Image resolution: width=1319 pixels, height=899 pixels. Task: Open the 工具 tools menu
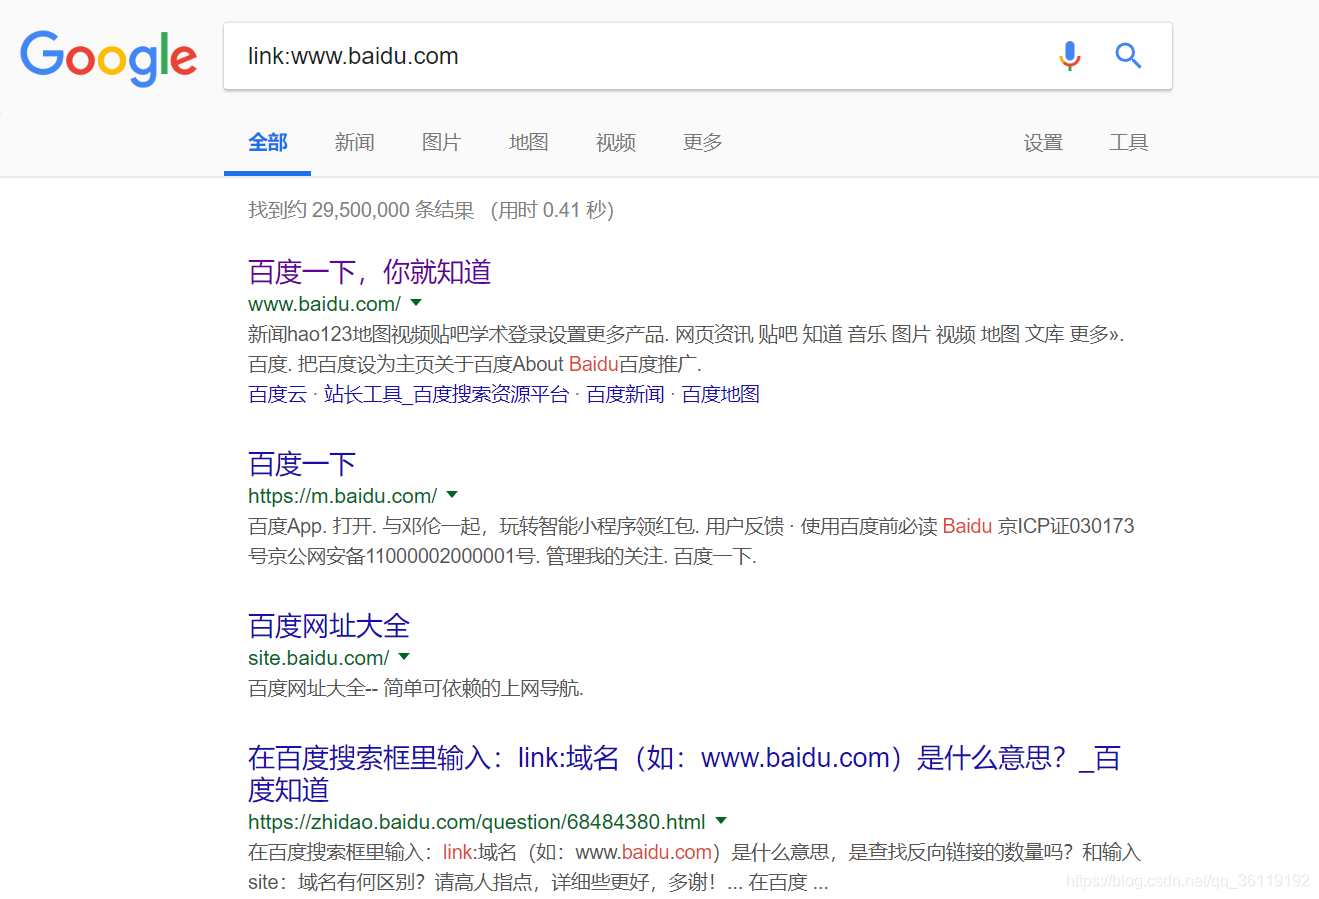coord(1129,143)
